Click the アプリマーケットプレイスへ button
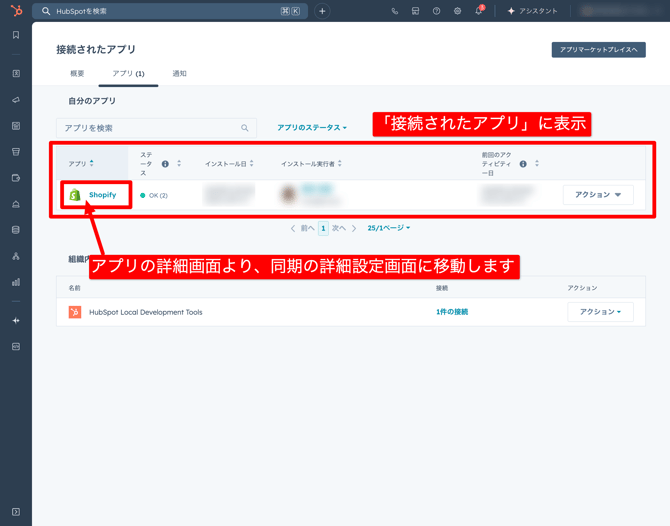670x526 pixels. click(x=598, y=49)
